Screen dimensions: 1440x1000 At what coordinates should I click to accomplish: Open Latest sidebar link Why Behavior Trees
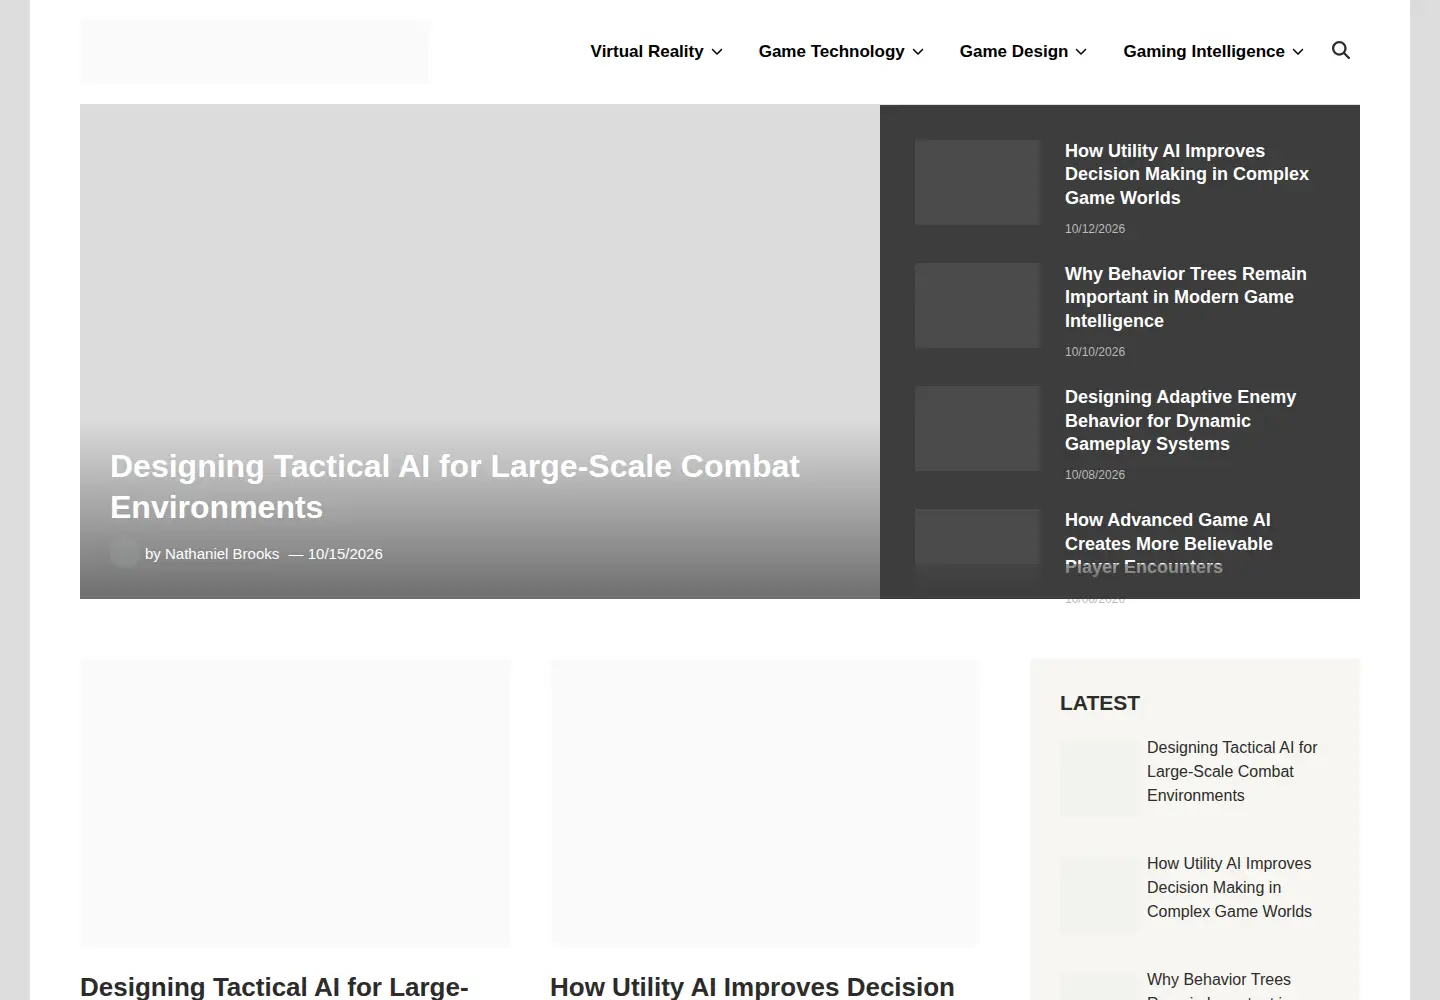point(1219,986)
